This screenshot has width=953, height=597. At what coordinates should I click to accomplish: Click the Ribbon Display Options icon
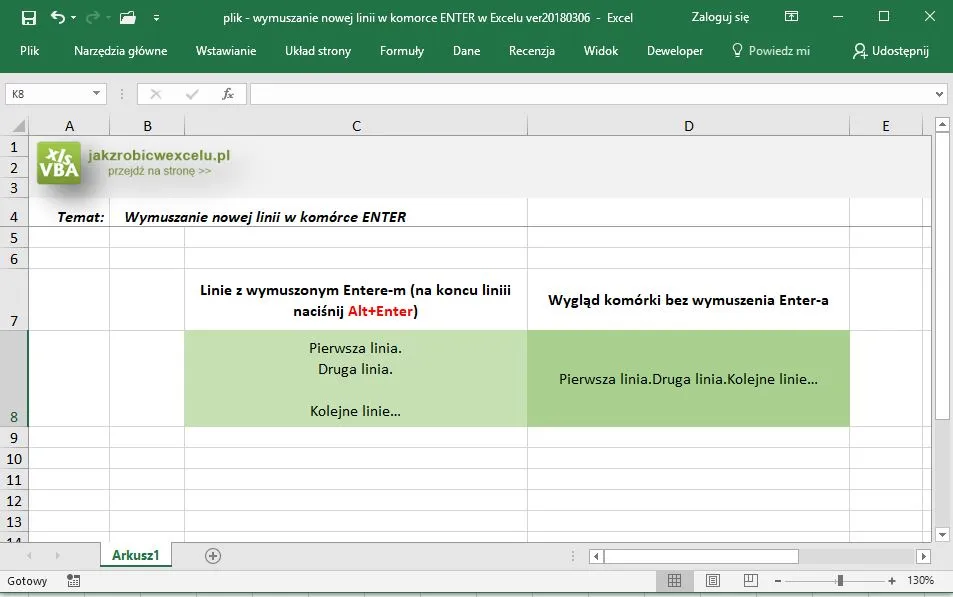[x=791, y=16]
